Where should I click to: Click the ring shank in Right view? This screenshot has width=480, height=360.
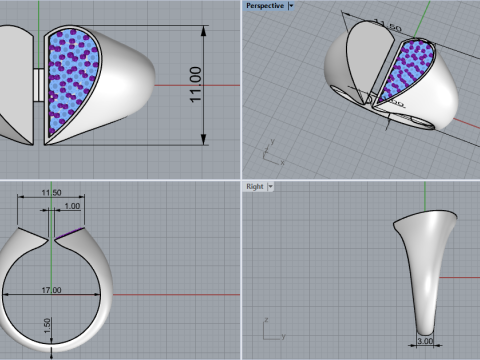[x=424, y=273]
